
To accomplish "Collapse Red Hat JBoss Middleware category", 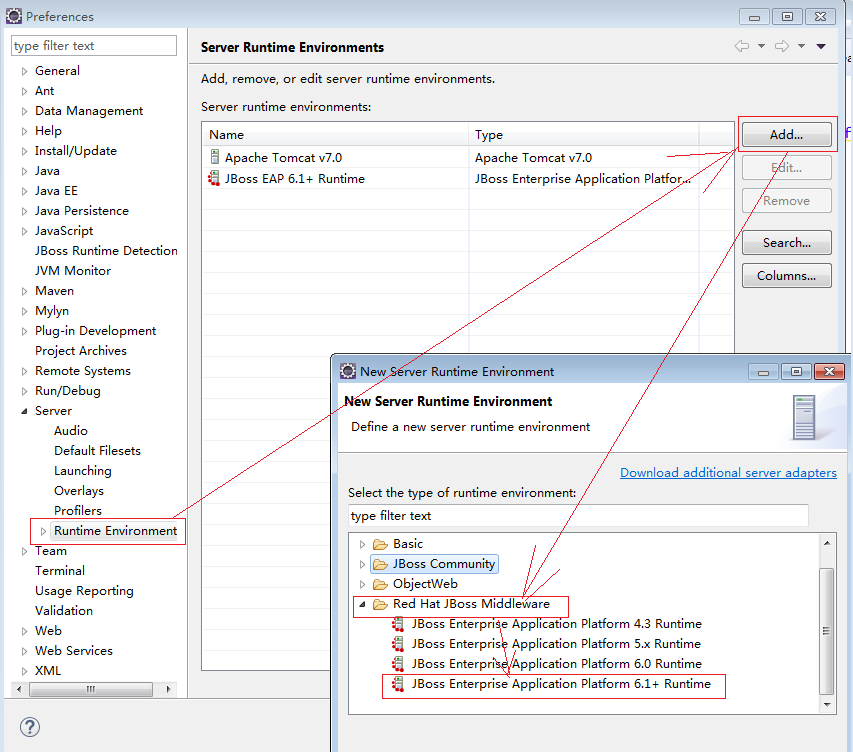I will [x=362, y=605].
